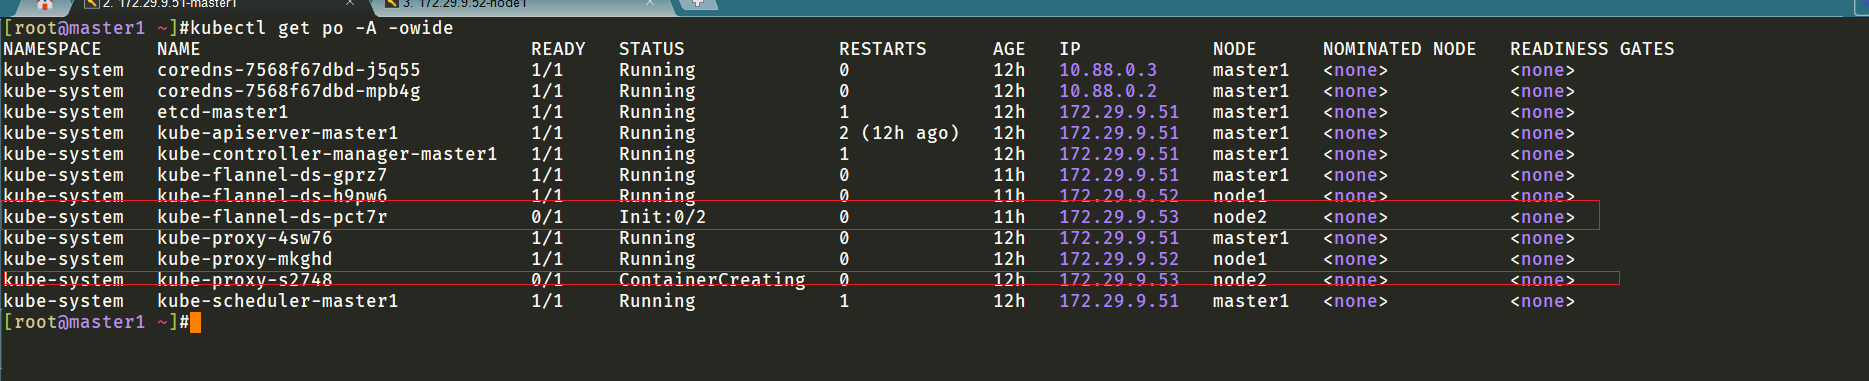Screen dimensions: 1869x381
Task: Click the pod name kube-flannel-ds-pct7r
Action: [x=272, y=217]
